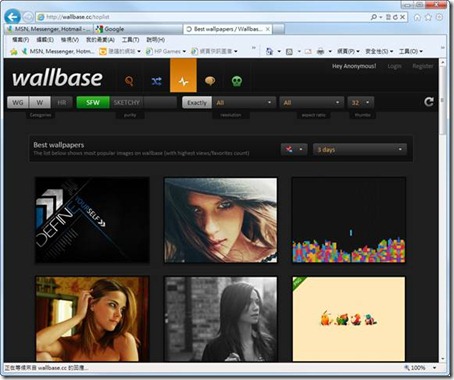Open the browser Tools gear icon

pos(440,17)
